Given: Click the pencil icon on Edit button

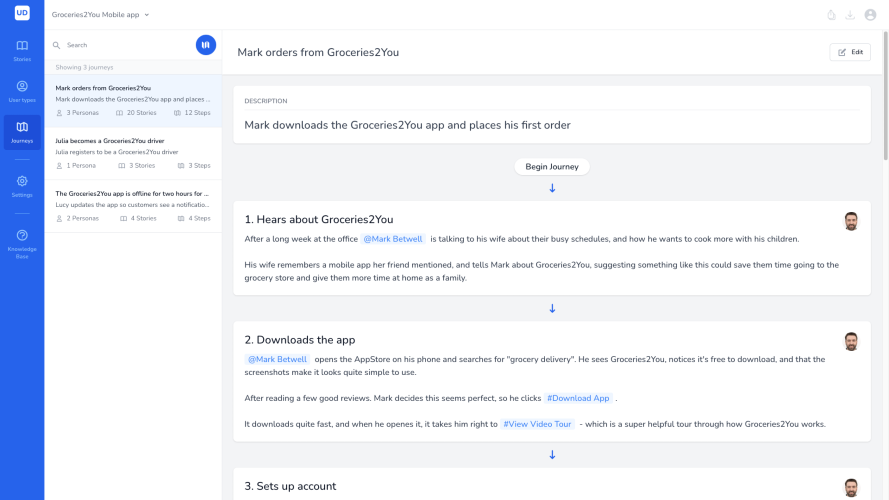Looking at the screenshot, I should click(x=842, y=52).
